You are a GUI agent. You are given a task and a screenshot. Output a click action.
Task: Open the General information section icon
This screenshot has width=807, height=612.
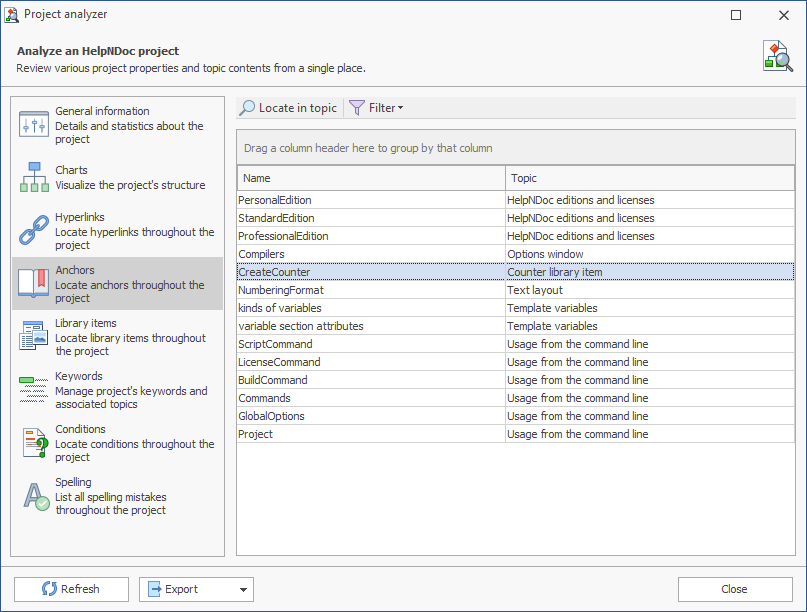click(x=34, y=125)
